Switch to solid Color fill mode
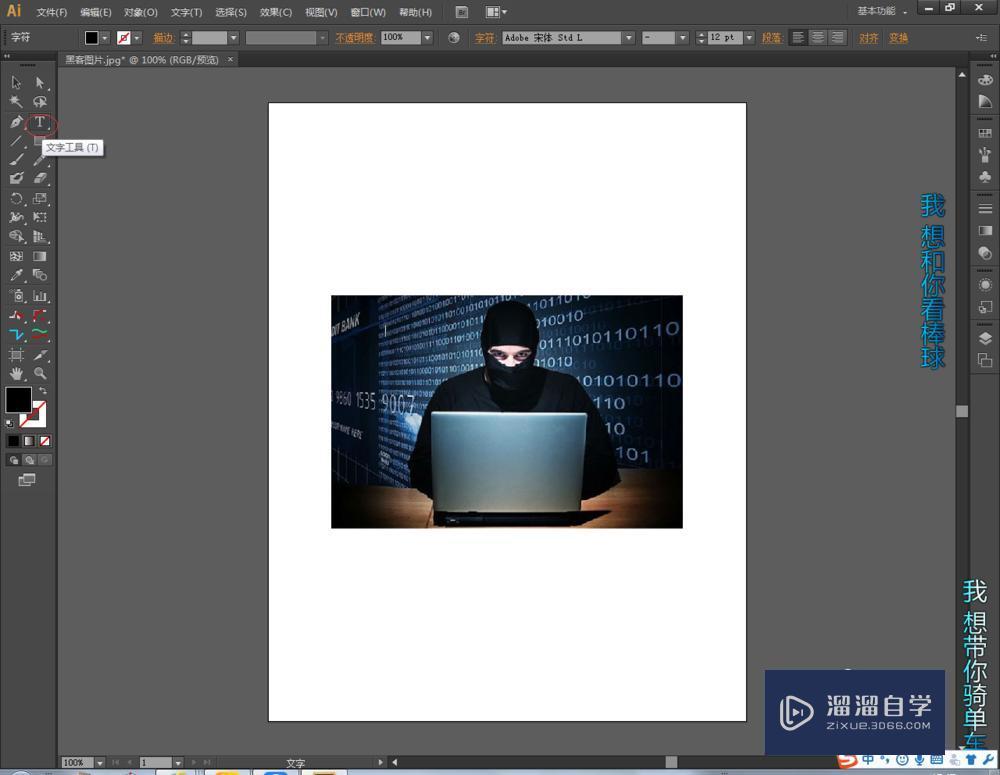 [13, 441]
